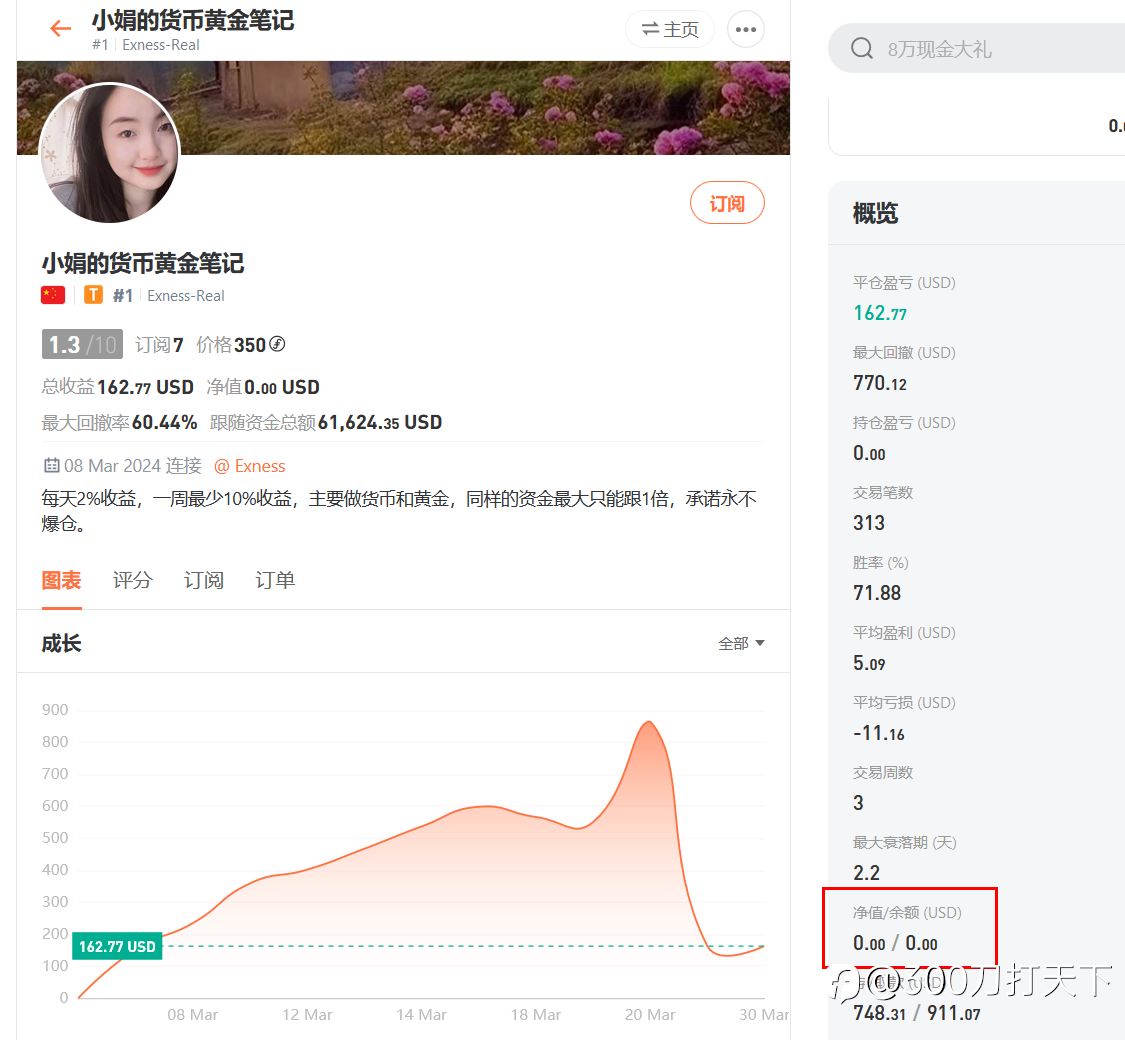Open the 订阅 tab below the description
This screenshot has height=1040, width=1125.
point(204,580)
